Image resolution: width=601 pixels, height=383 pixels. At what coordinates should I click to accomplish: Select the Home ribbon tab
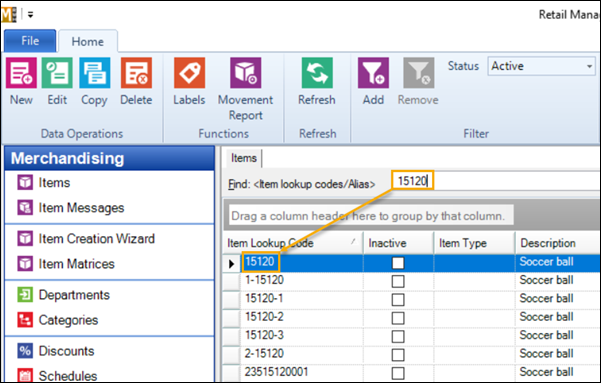(x=88, y=41)
